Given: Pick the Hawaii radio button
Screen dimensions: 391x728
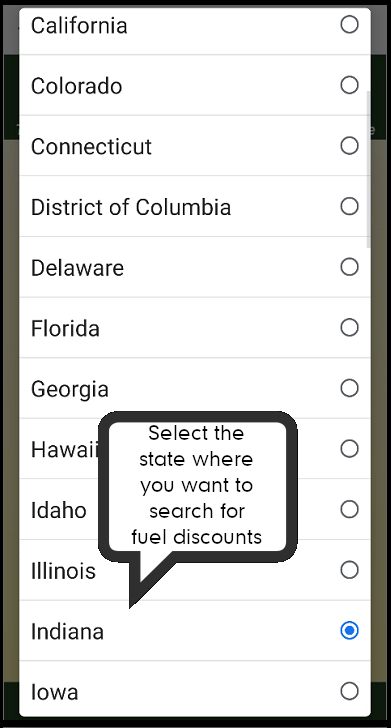Looking at the screenshot, I should point(349,449).
